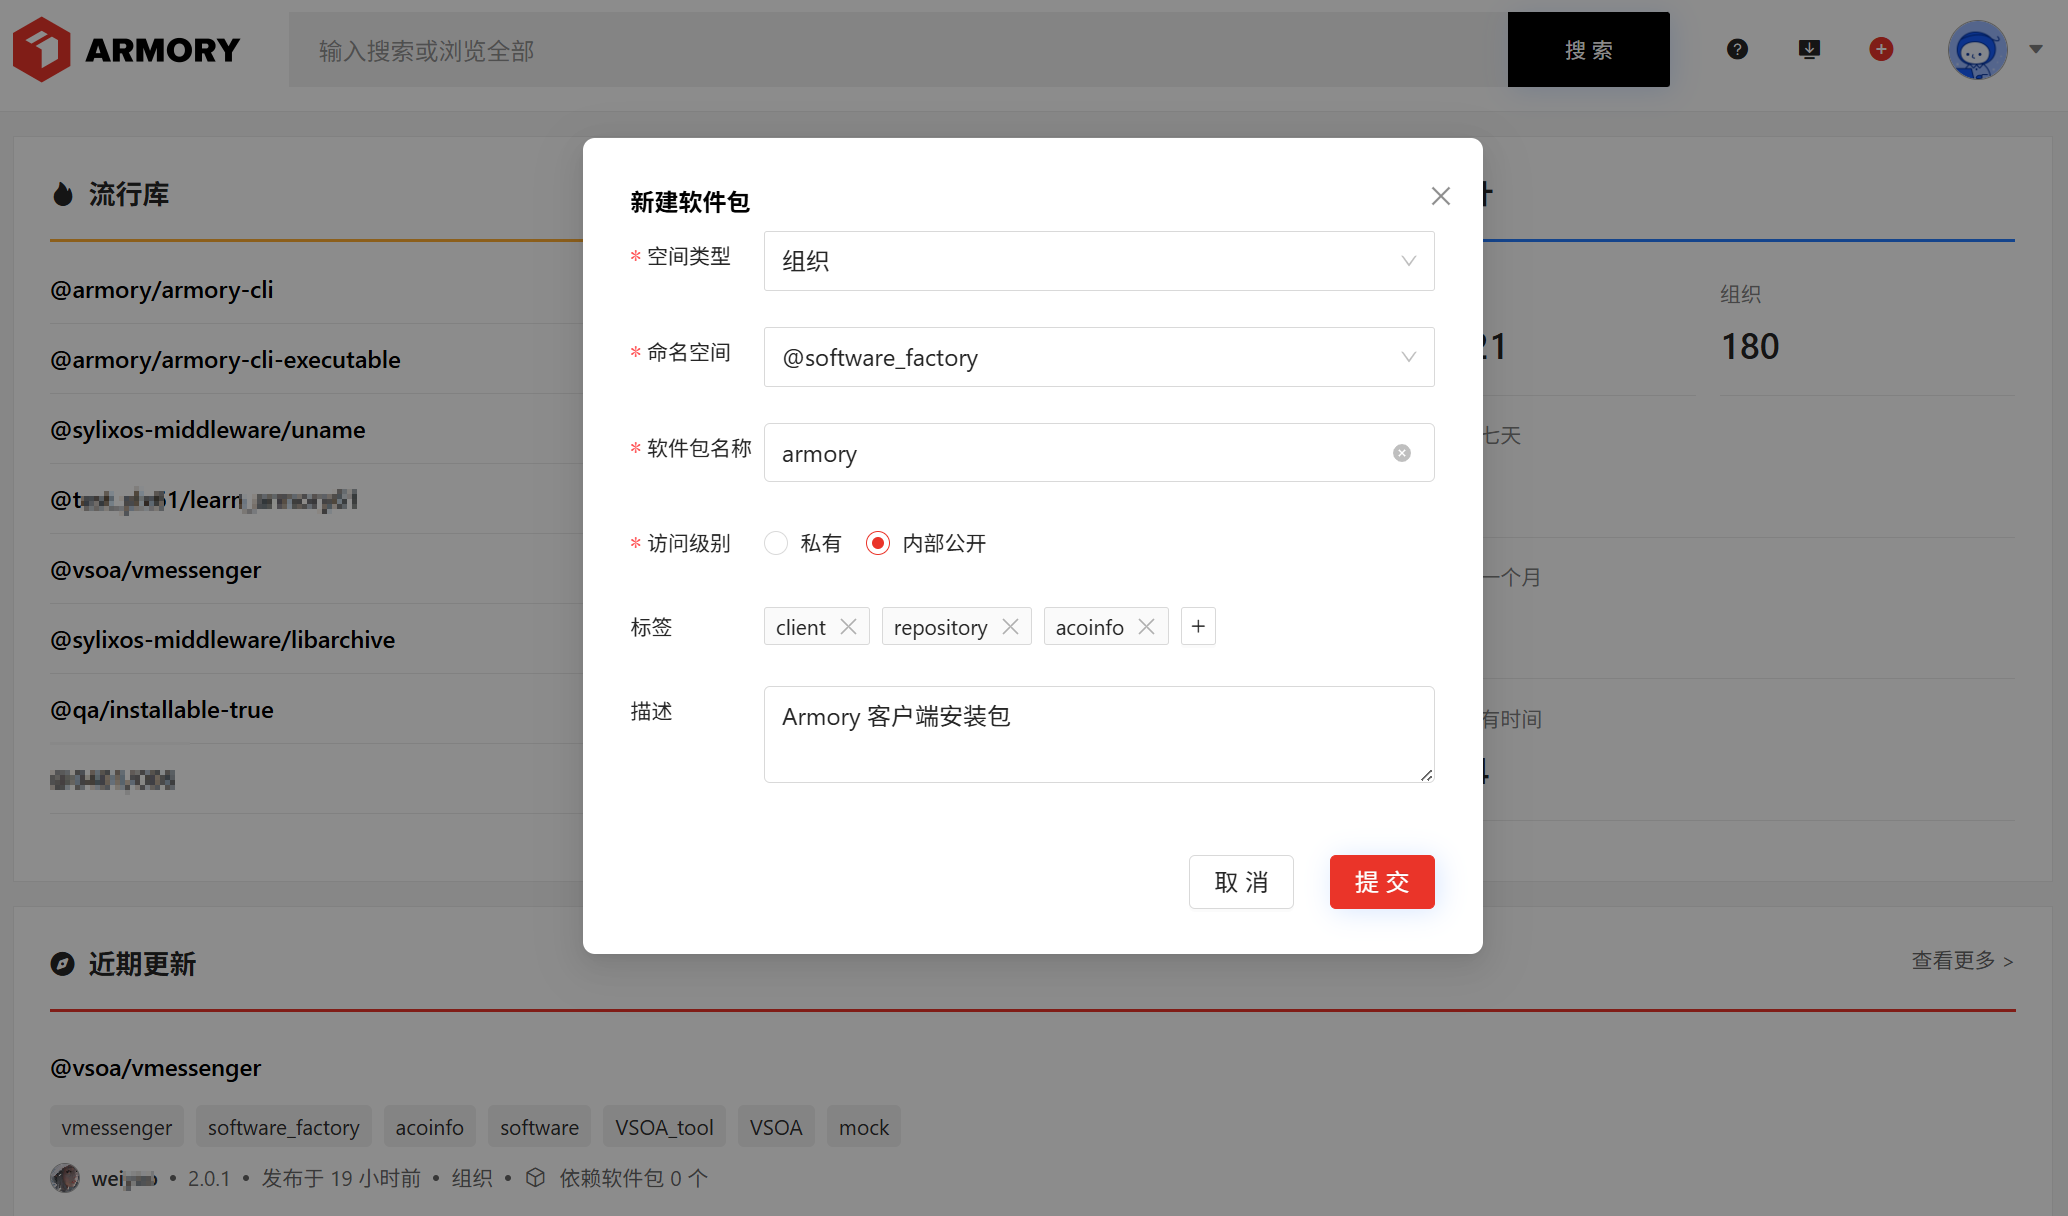Click the Armory logo icon
The height and width of the screenshot is (1216, 2068).
click(x=41, y=49)
